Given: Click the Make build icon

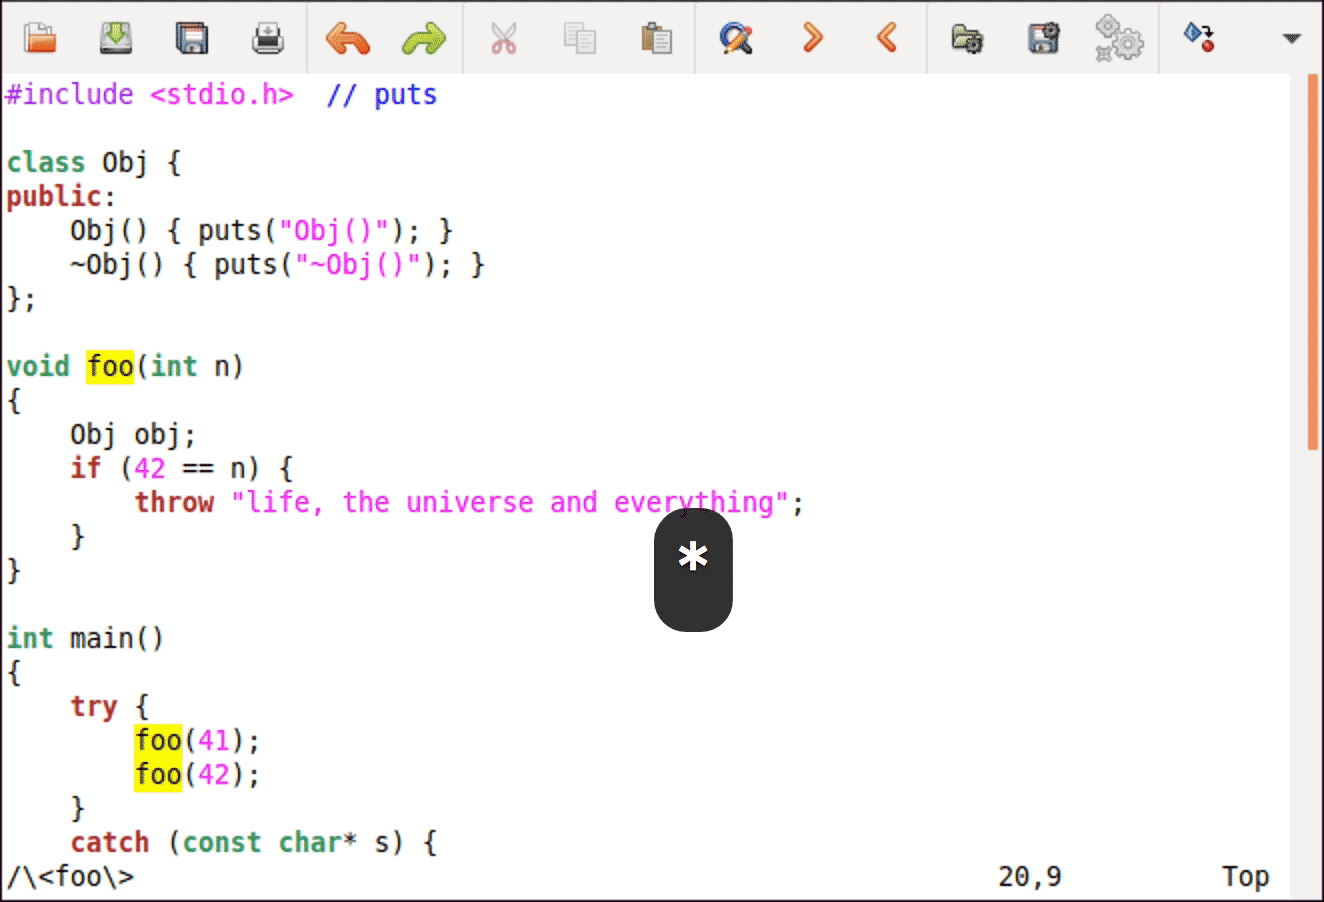Looking at the screenshot, I should (1198, 38).
